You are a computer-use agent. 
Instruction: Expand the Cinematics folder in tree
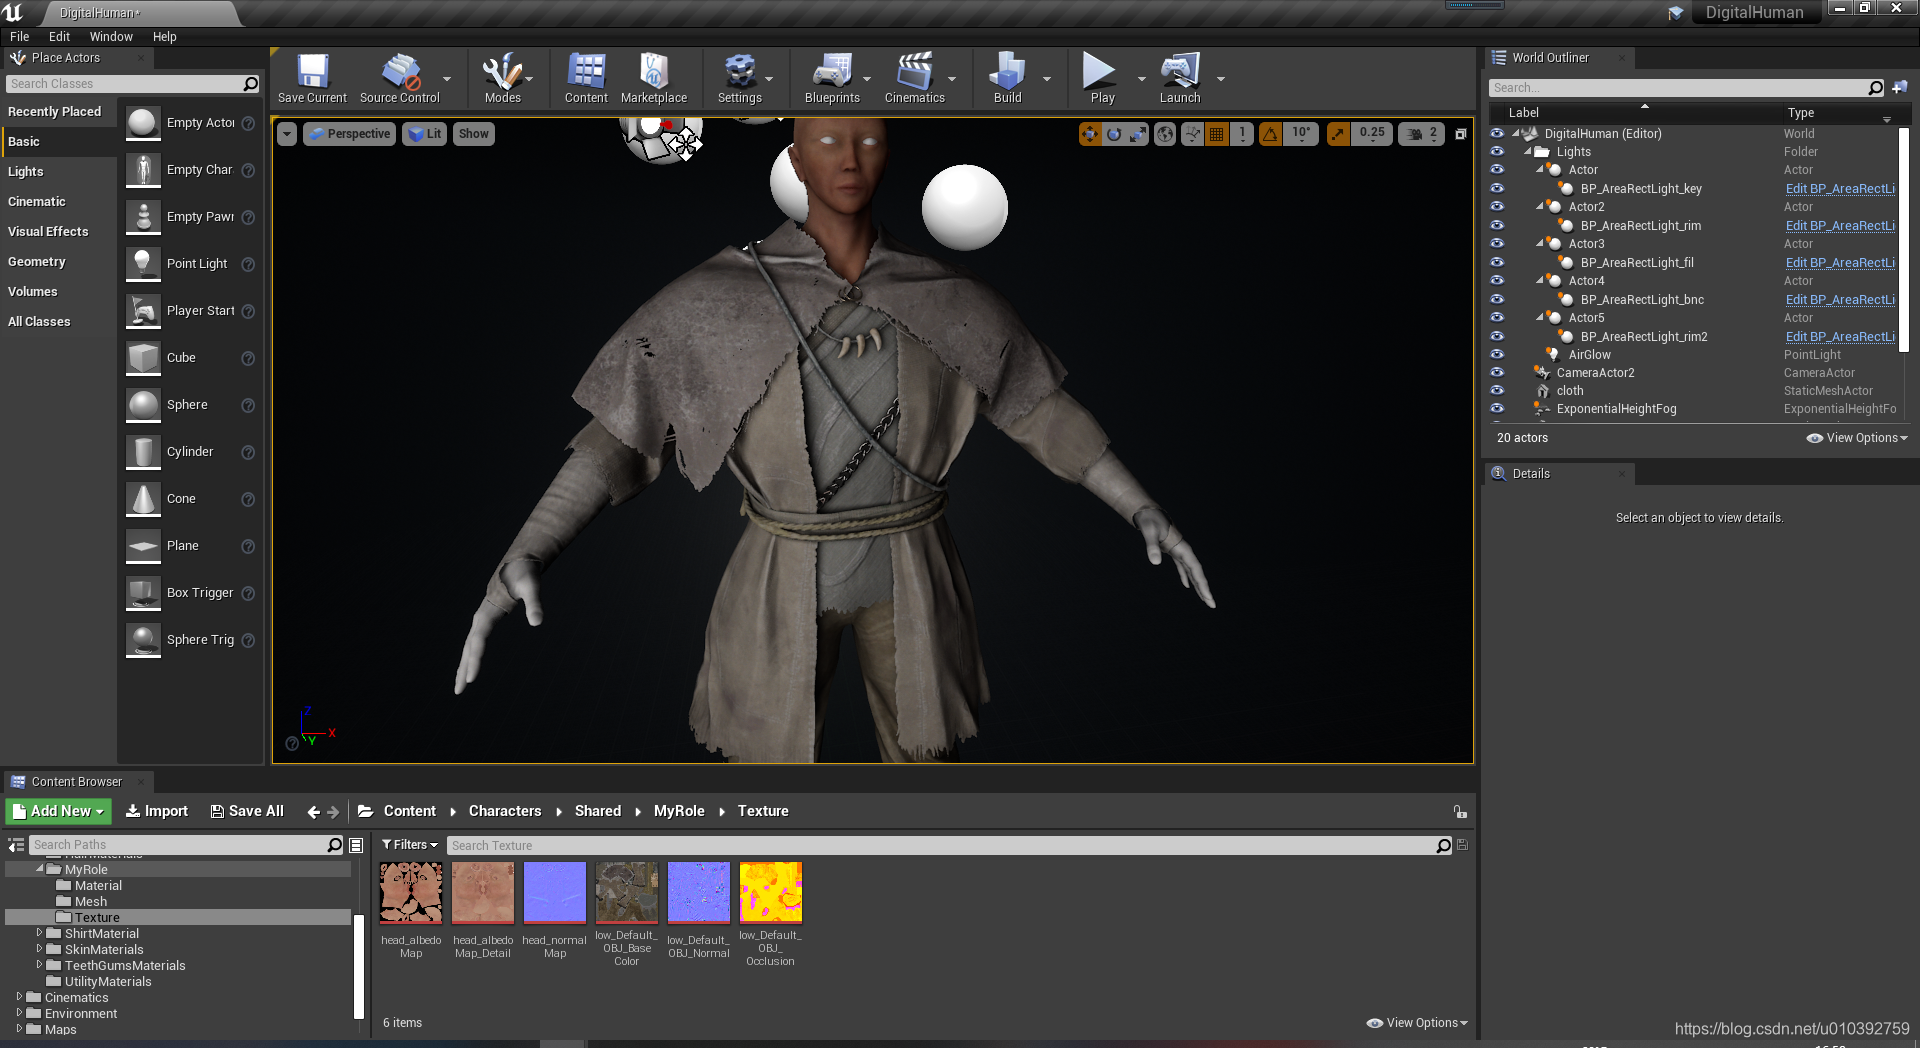19,997
